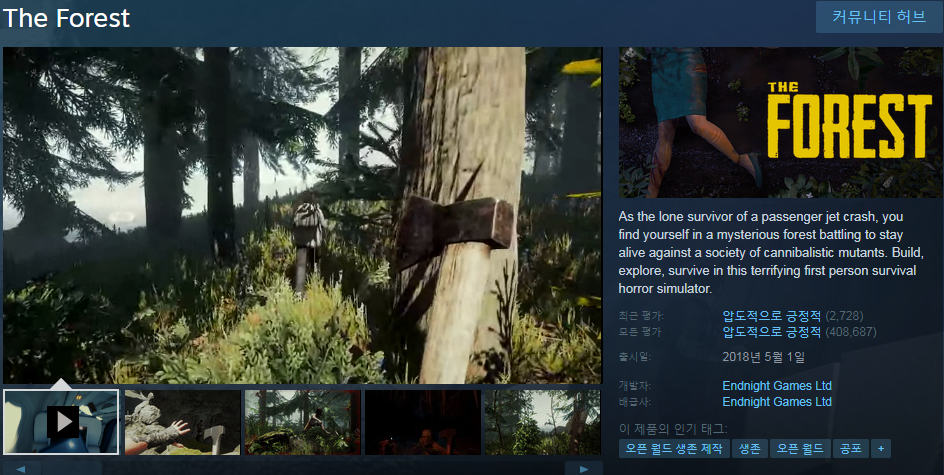944x475 pixels.
Task: Click the main screenshot viewer image
Action: pos(302,215)
